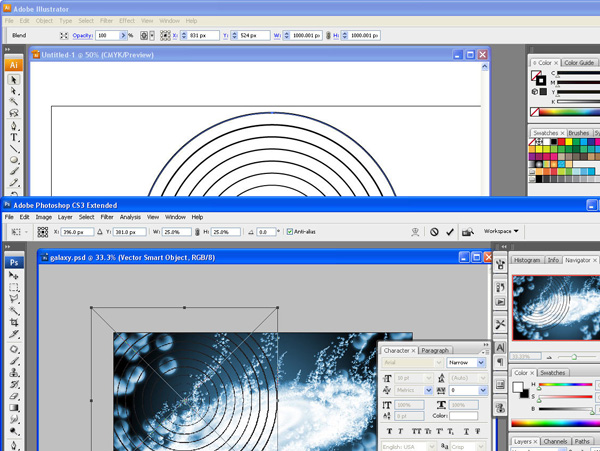Select Photoshop's Magic Wand tool
Screen dimensions: 600x451
click(14, 310)
